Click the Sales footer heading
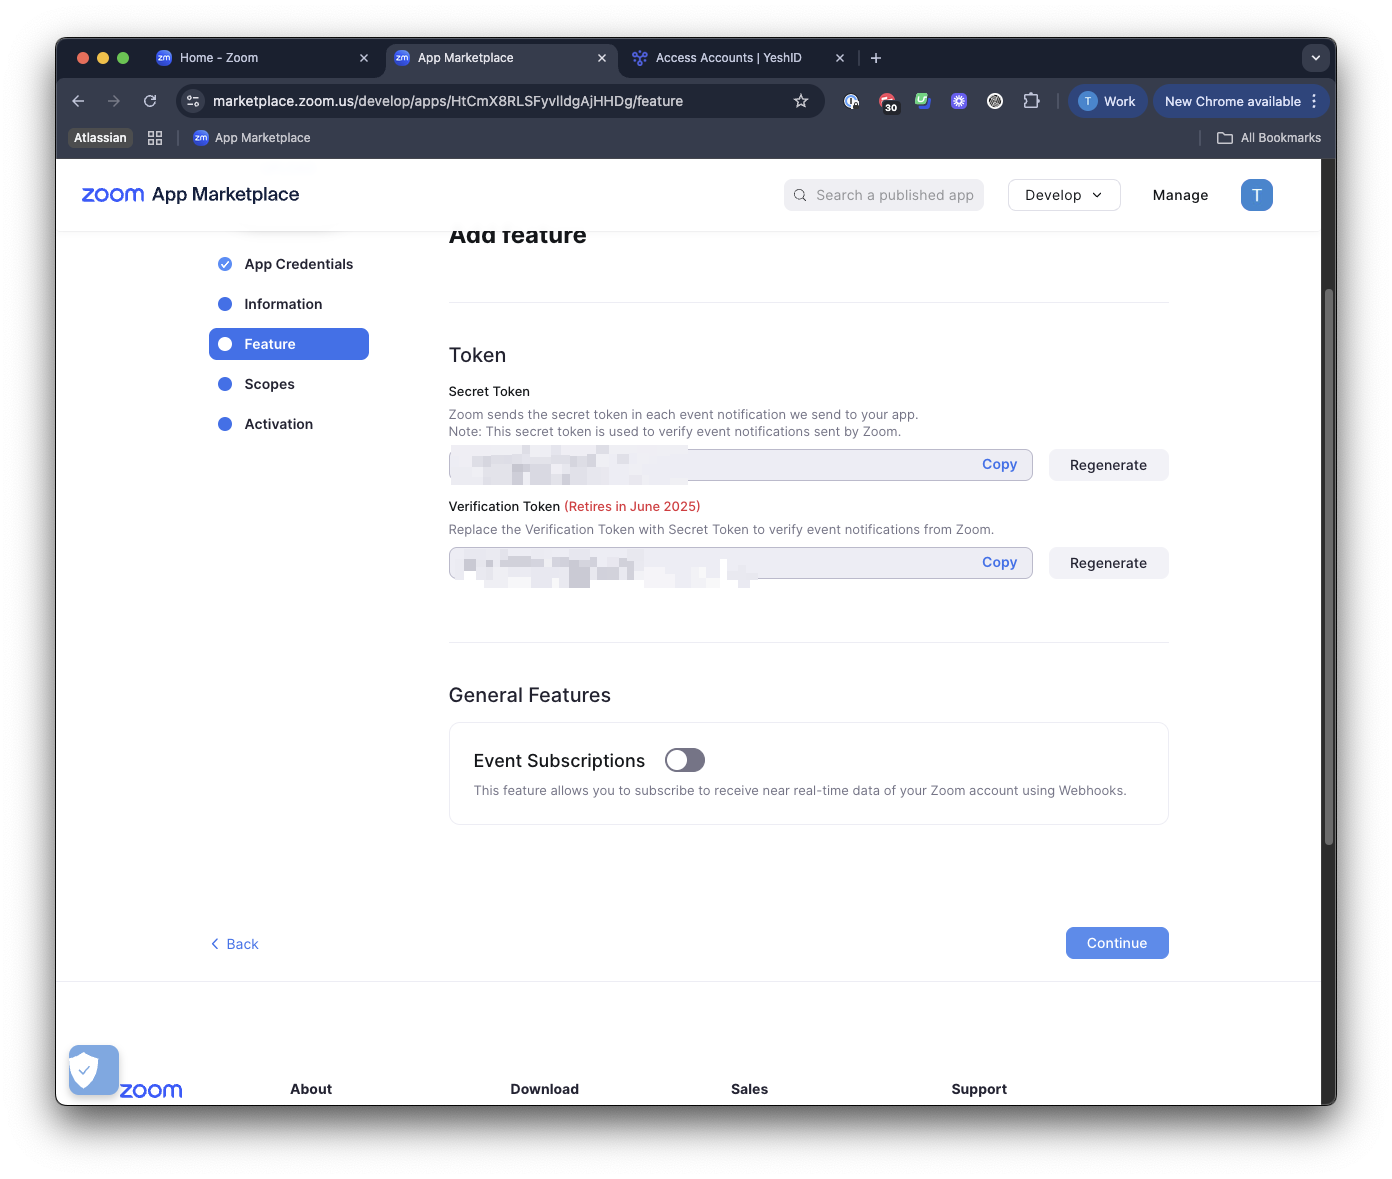 (749, 1089)
